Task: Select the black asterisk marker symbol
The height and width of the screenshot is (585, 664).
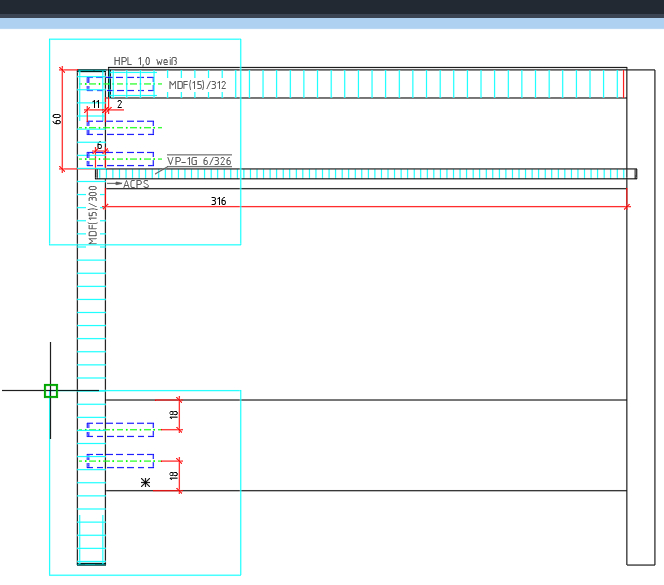Action: tap(146, 483)
